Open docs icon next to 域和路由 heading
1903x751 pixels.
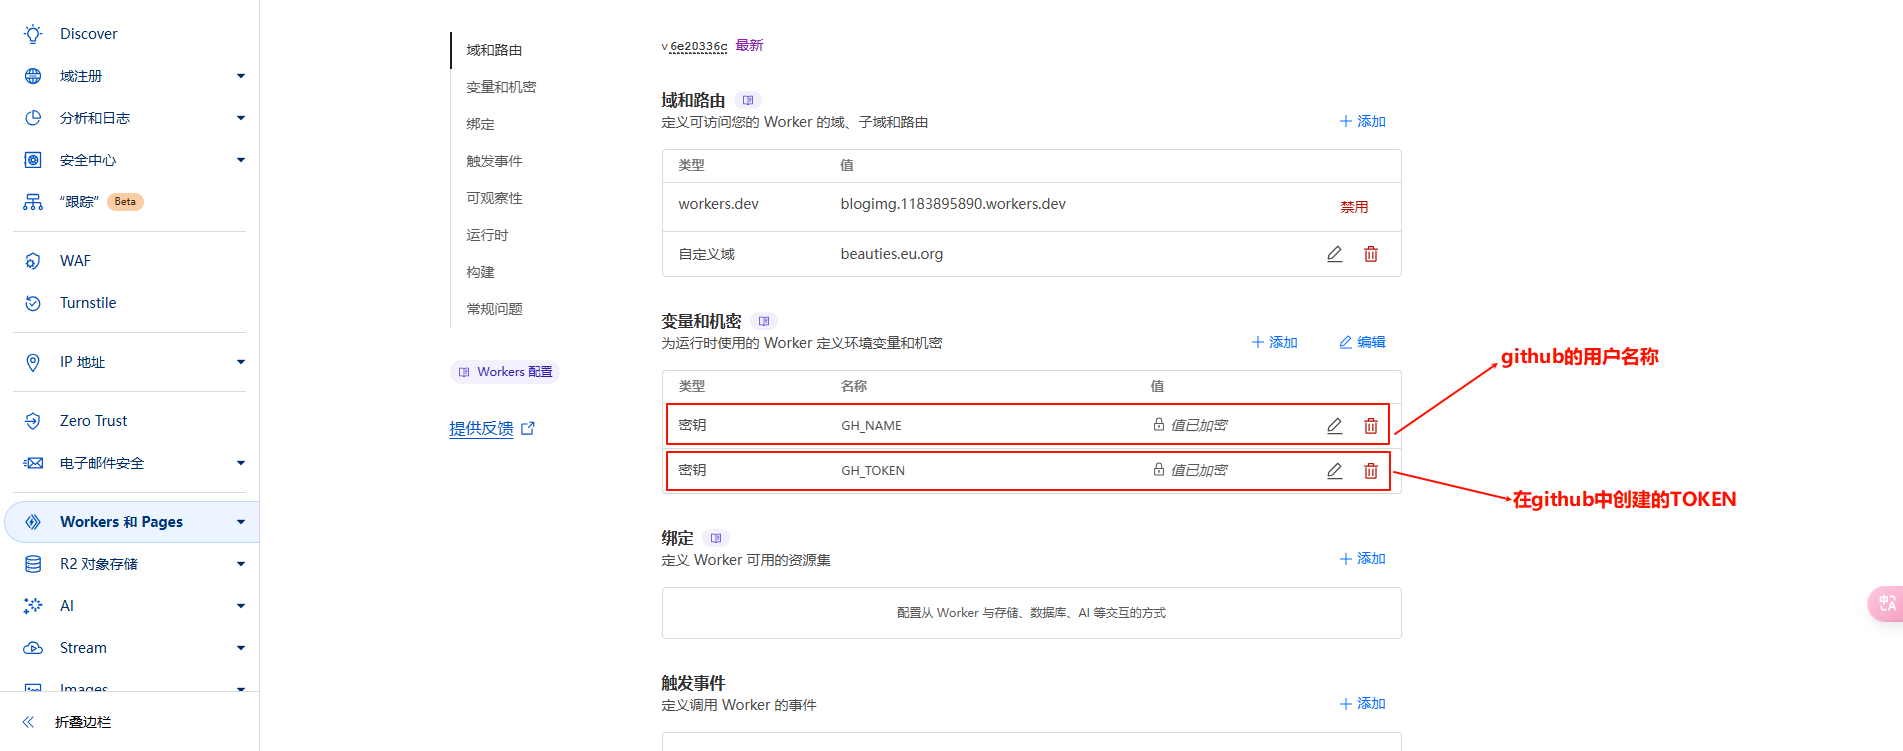(x=748, y=100)
